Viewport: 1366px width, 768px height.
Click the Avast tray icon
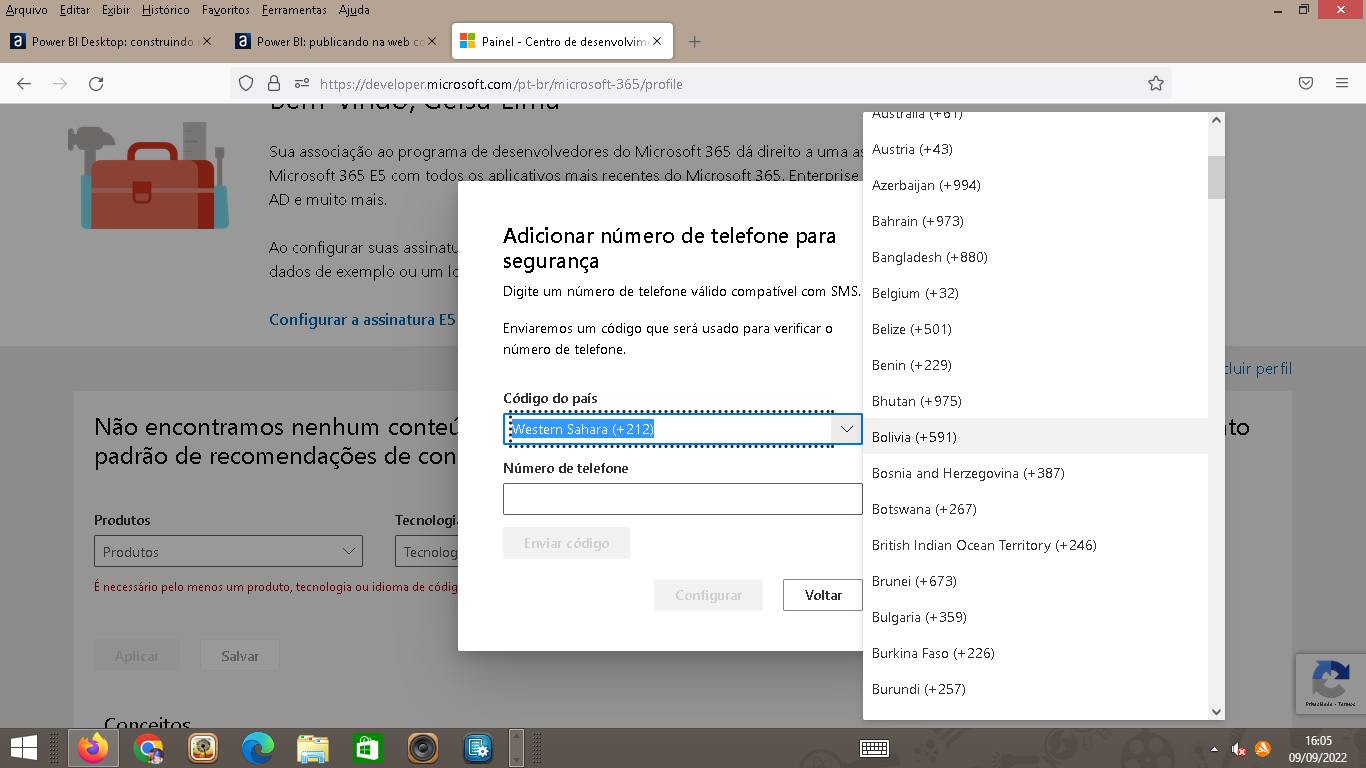tap(1263, 748)
